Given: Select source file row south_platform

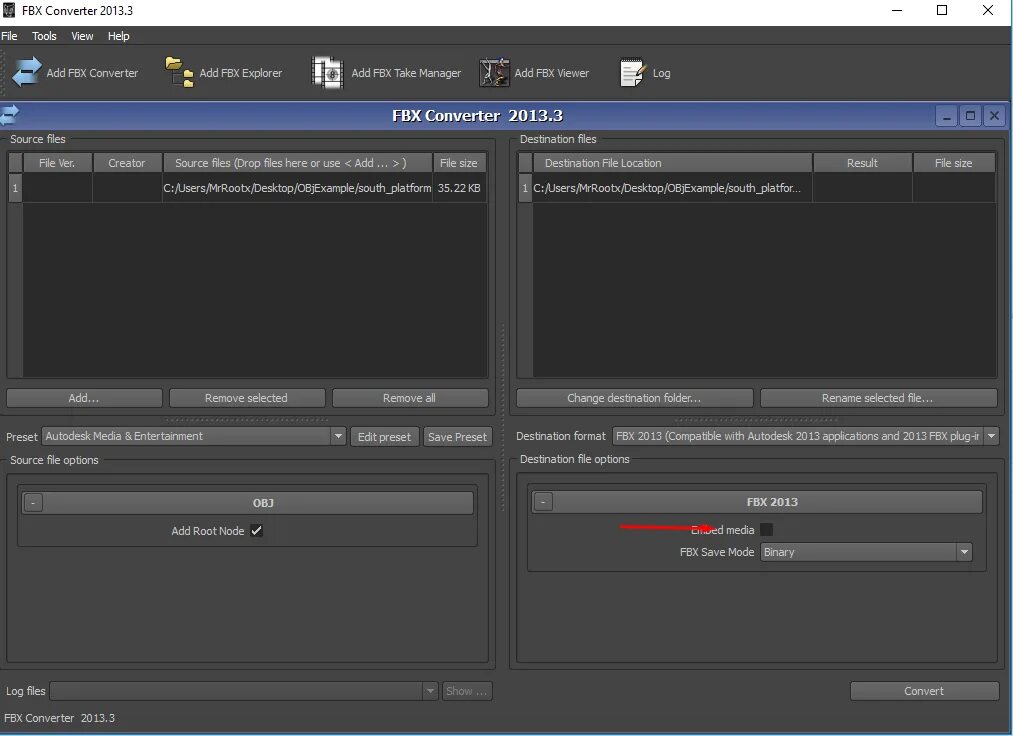Looking at the screenshot, I should click(297, 188).
